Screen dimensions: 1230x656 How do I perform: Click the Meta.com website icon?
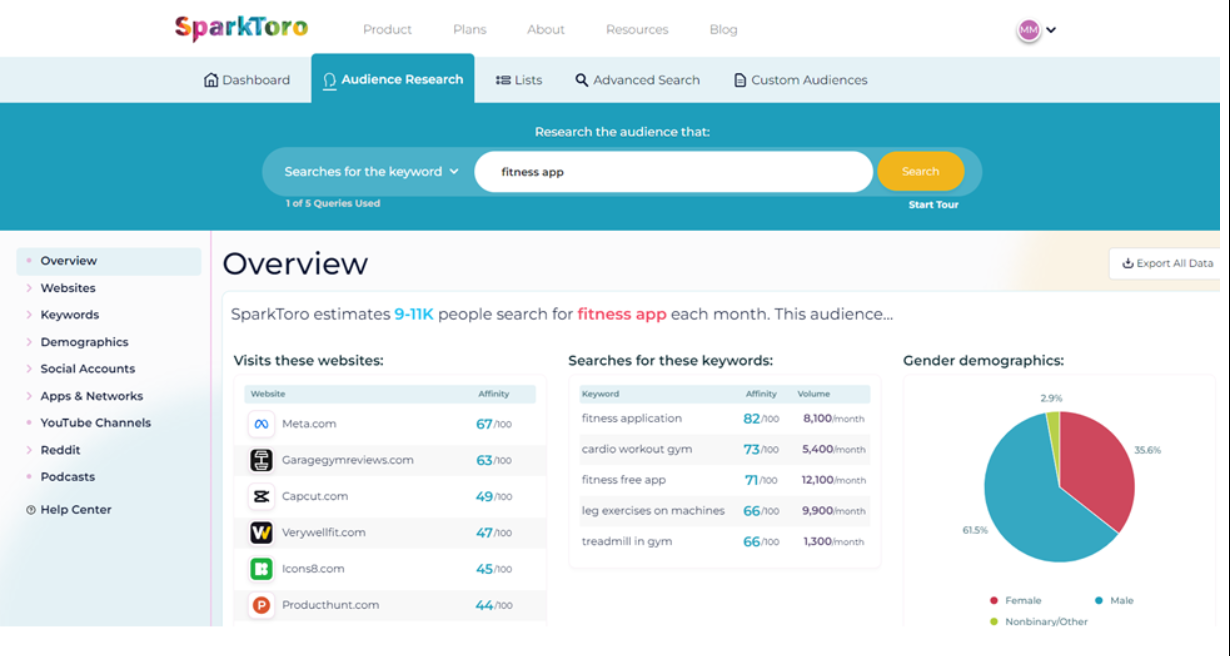coord(261,424)
